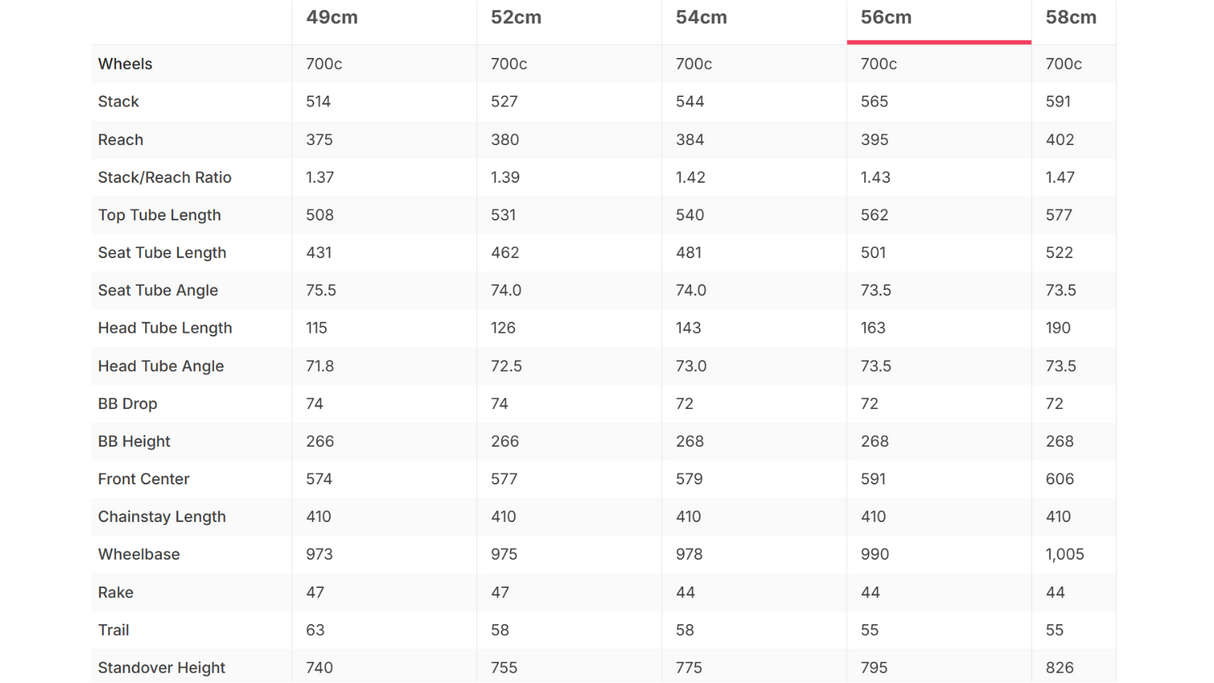Click the Wheelbase value 1,005 cell
The width and height of the screenshot is (1214, 683).
pos(1065,555)
